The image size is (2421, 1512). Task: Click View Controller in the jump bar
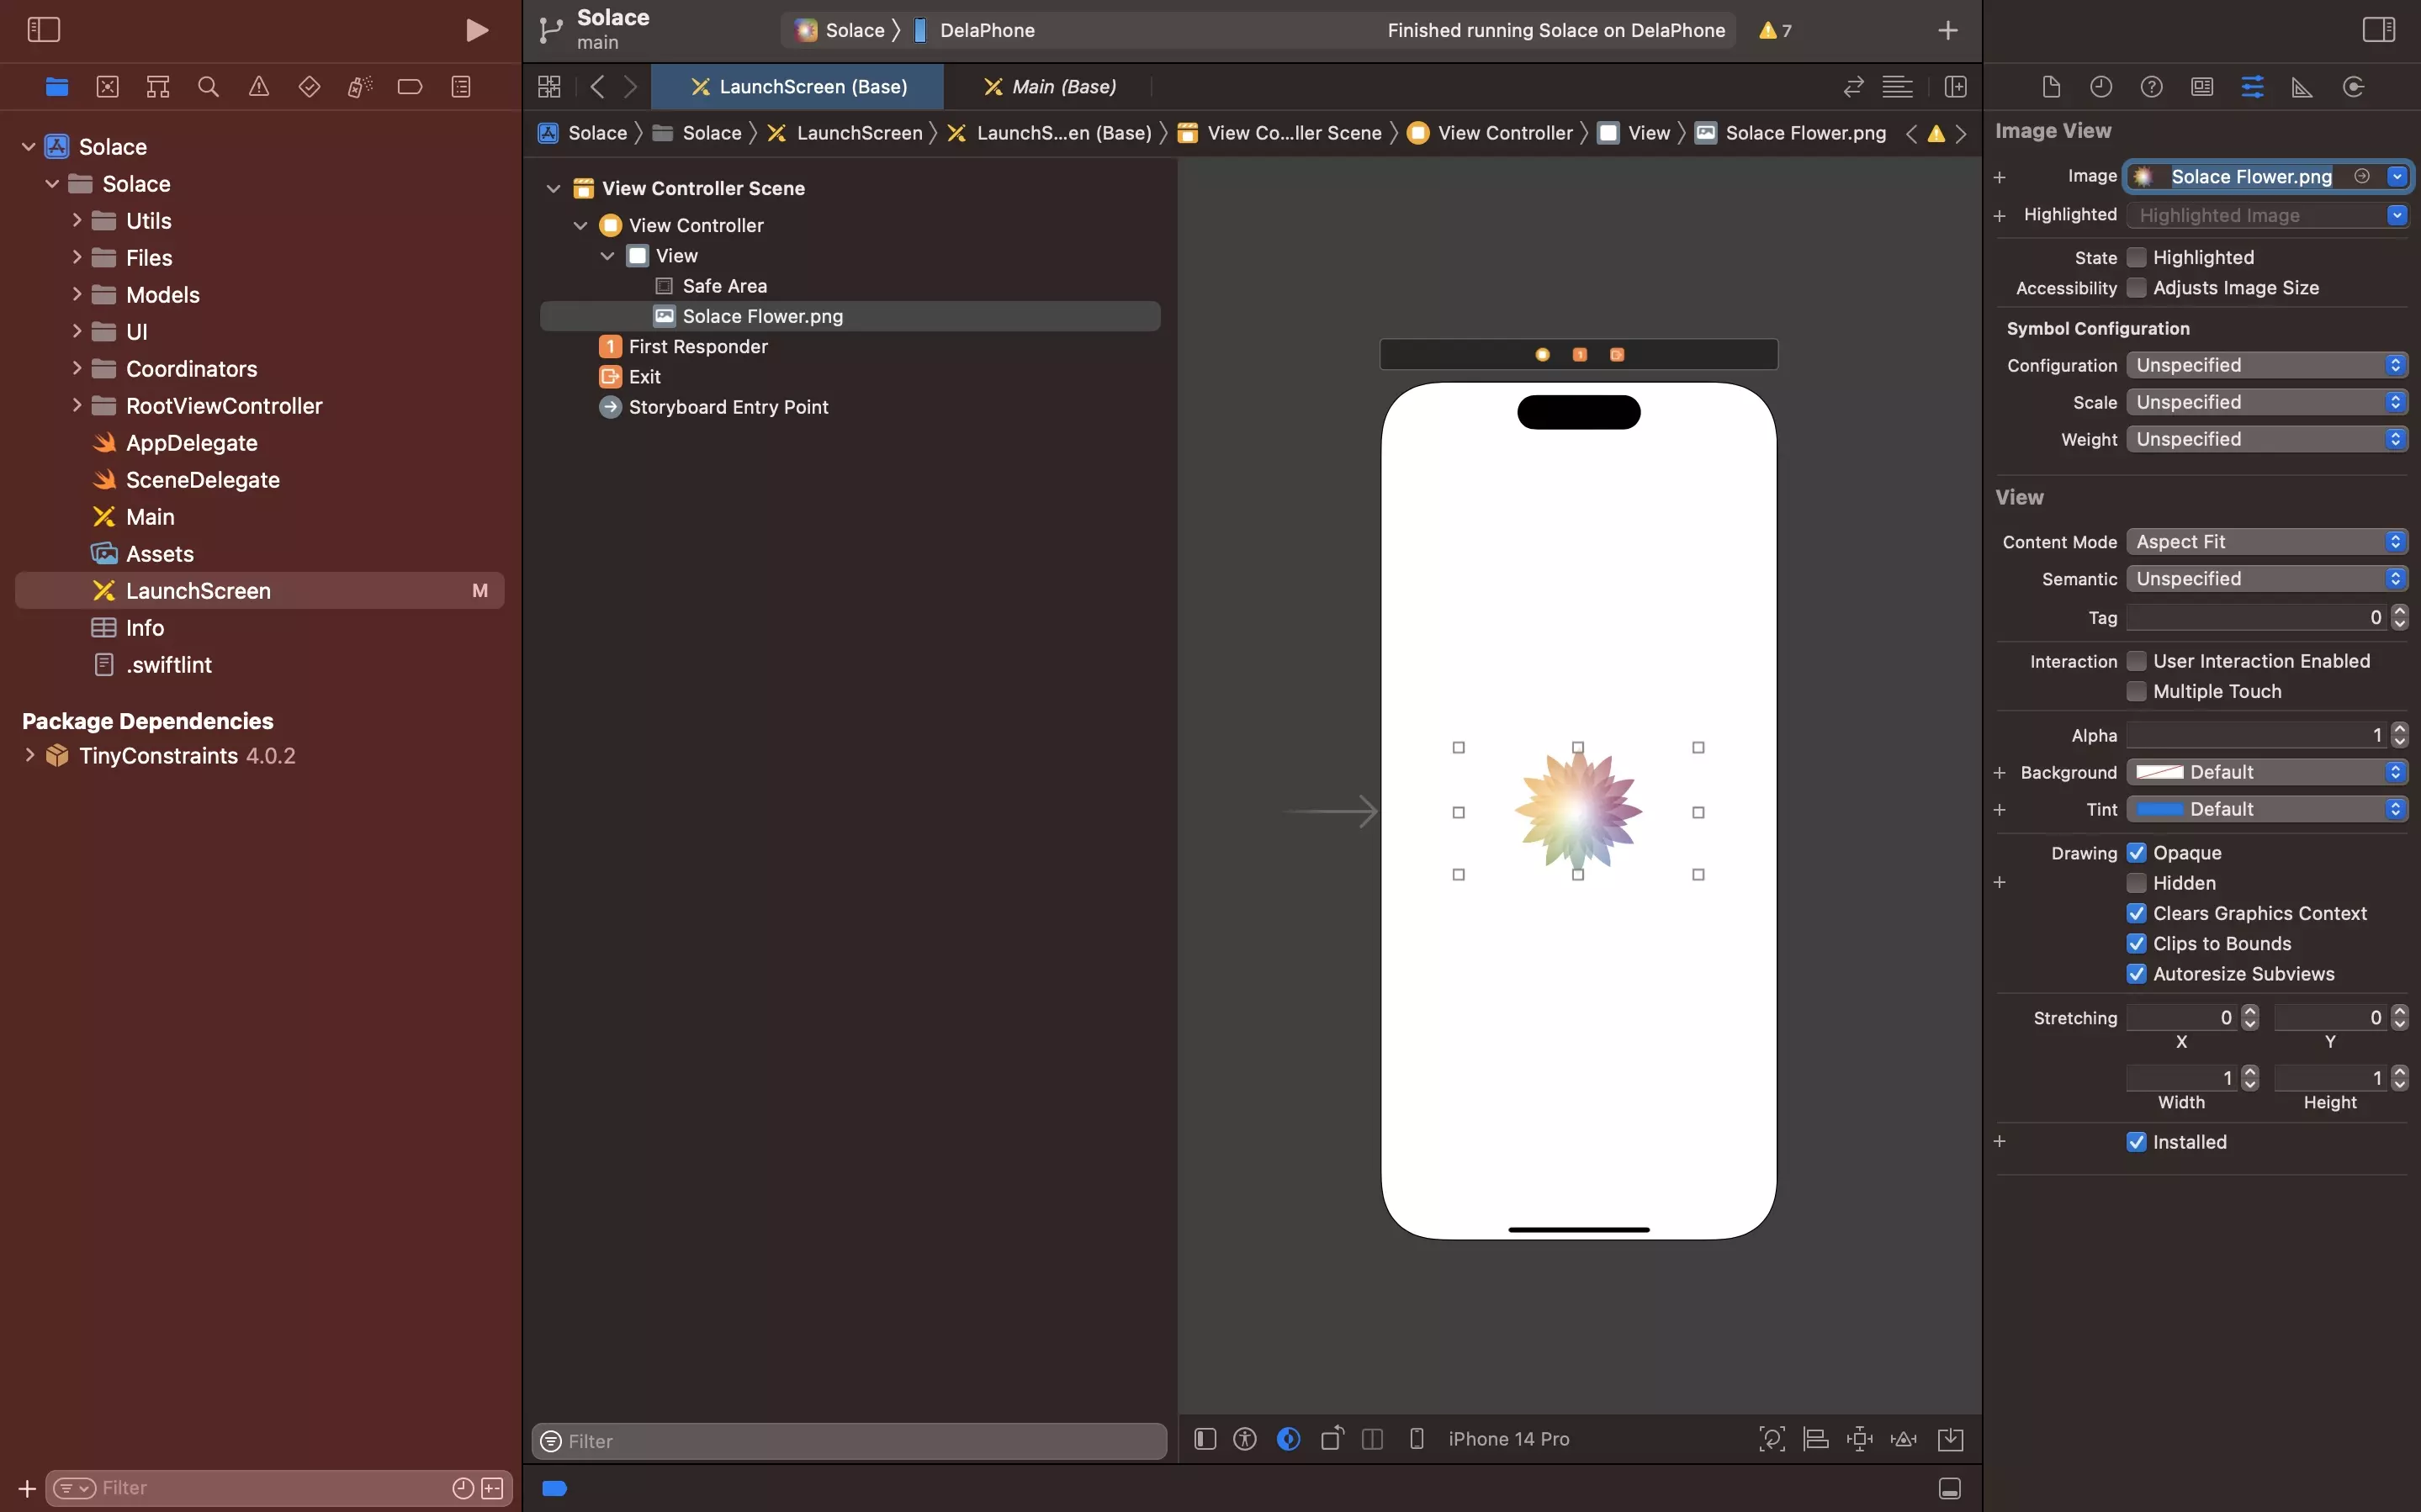point(1490,133)
